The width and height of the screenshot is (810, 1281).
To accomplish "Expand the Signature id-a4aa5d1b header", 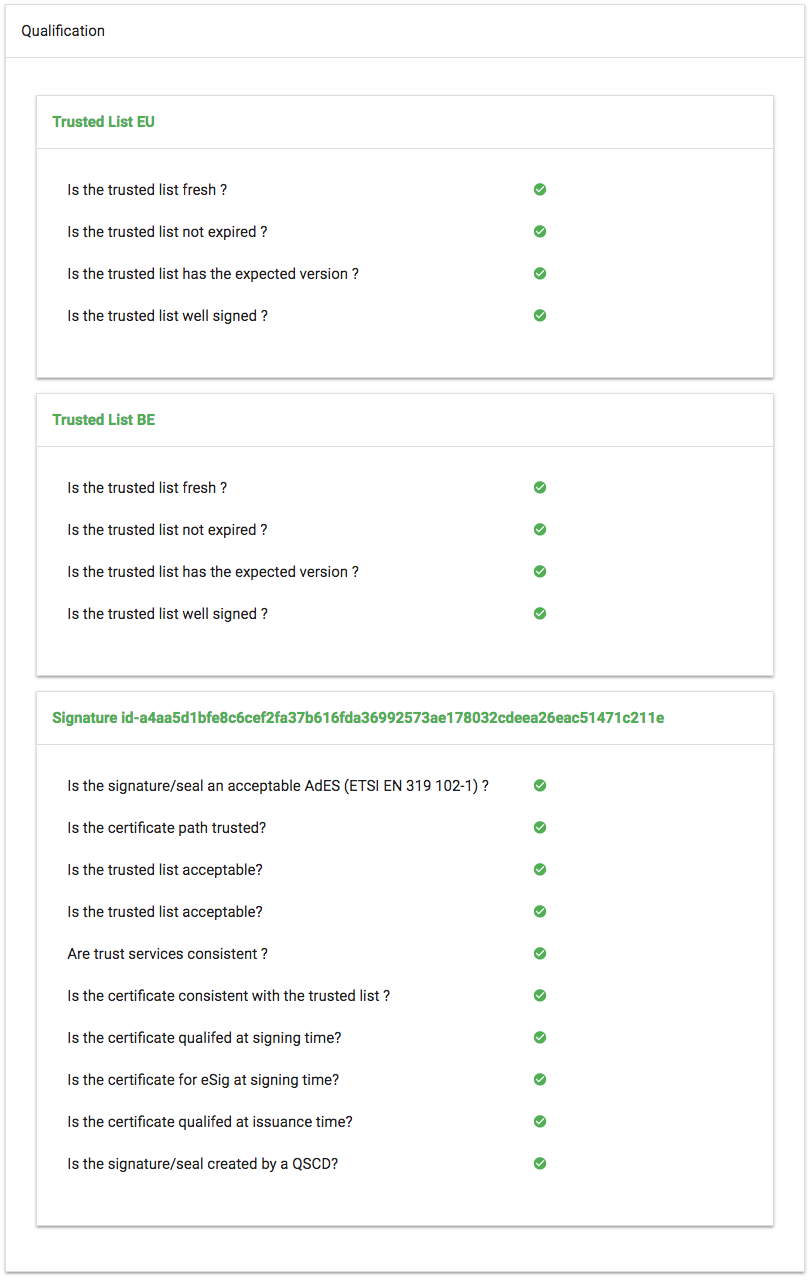I will pos(358,718).
